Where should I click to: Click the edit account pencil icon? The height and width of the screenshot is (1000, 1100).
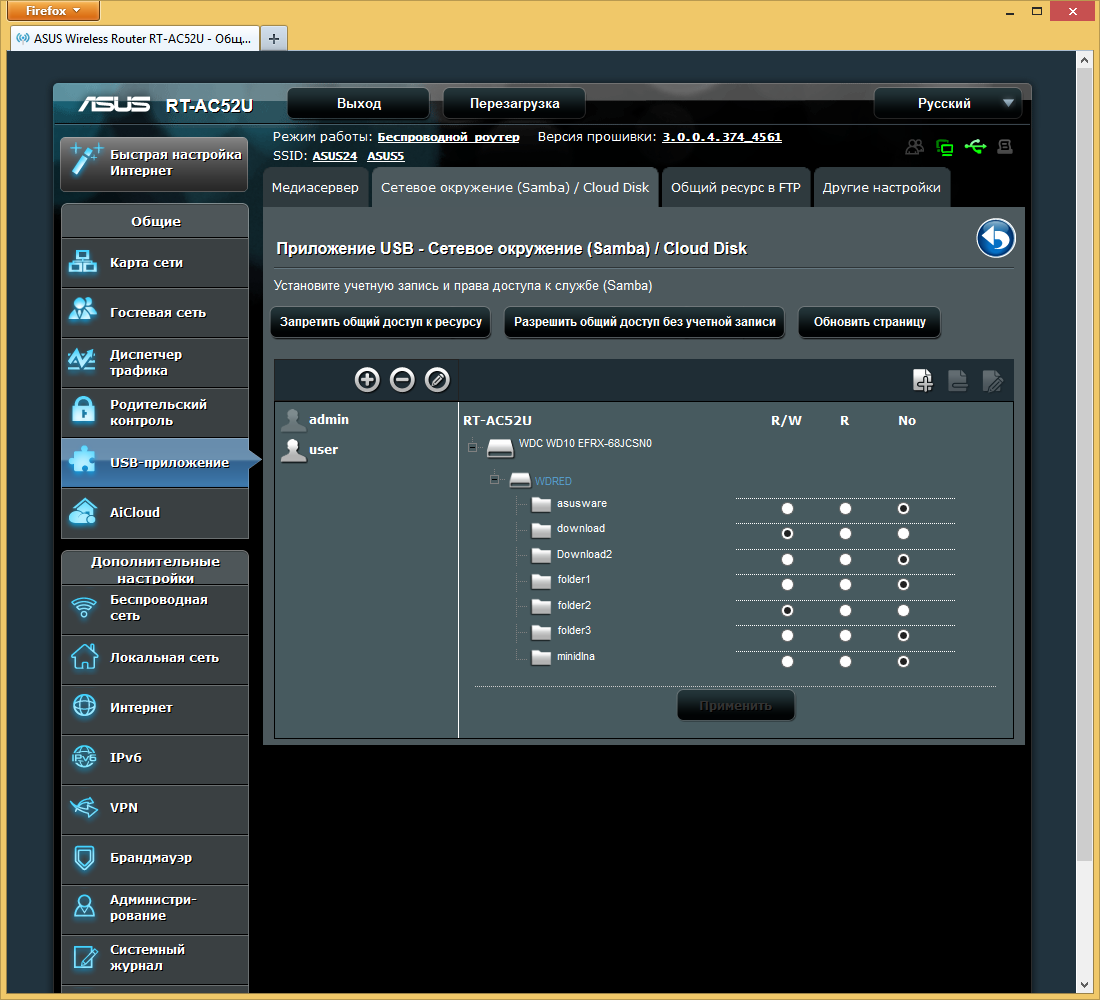[437, 380]
